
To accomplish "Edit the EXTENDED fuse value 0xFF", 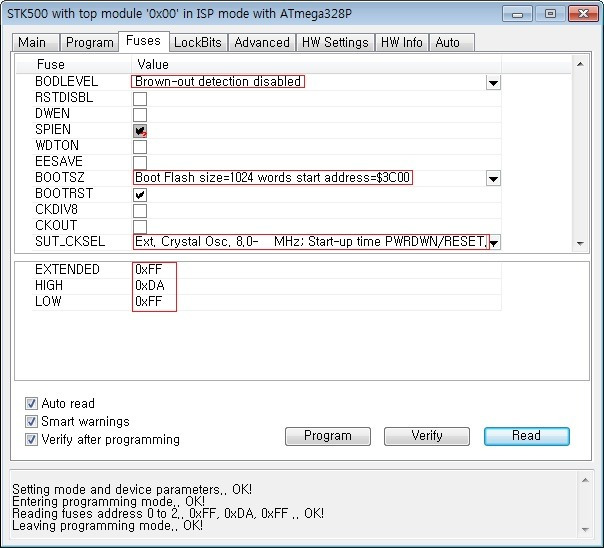I will coord(149,270).
